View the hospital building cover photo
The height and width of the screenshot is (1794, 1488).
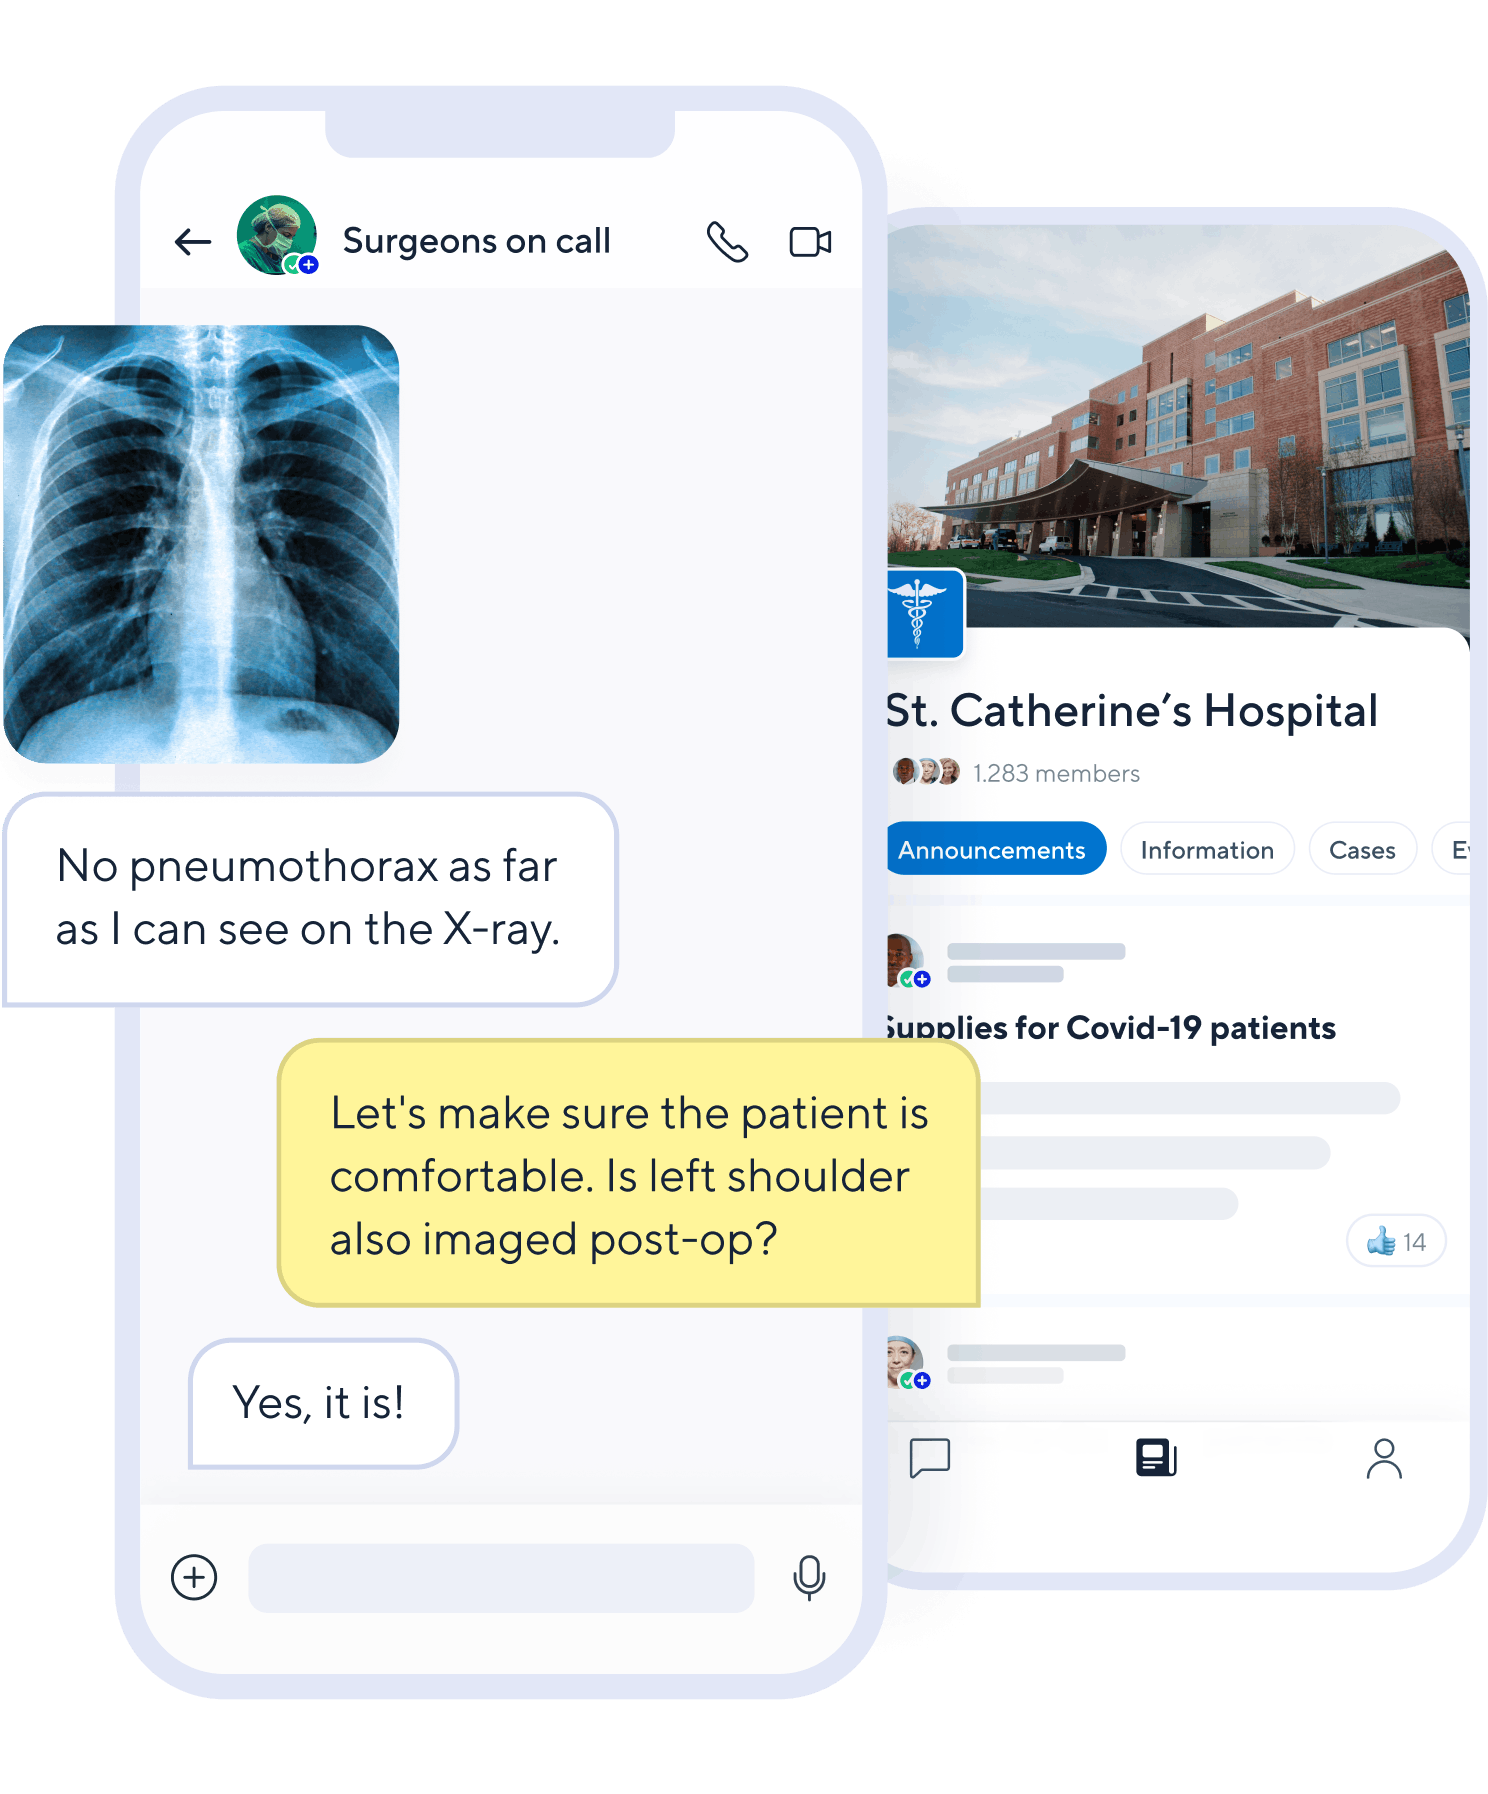click(1178, 425)
